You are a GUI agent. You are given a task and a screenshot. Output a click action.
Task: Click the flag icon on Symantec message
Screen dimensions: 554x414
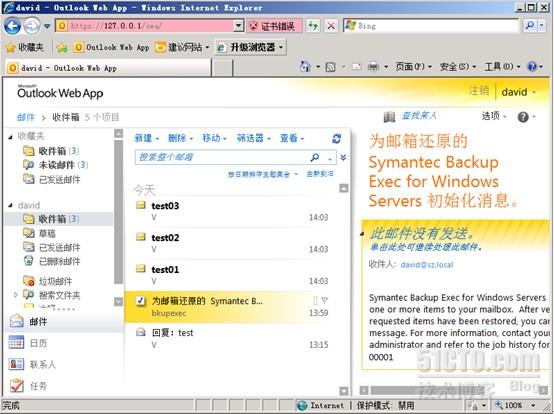pyautogui.click(x=324, y=301)
